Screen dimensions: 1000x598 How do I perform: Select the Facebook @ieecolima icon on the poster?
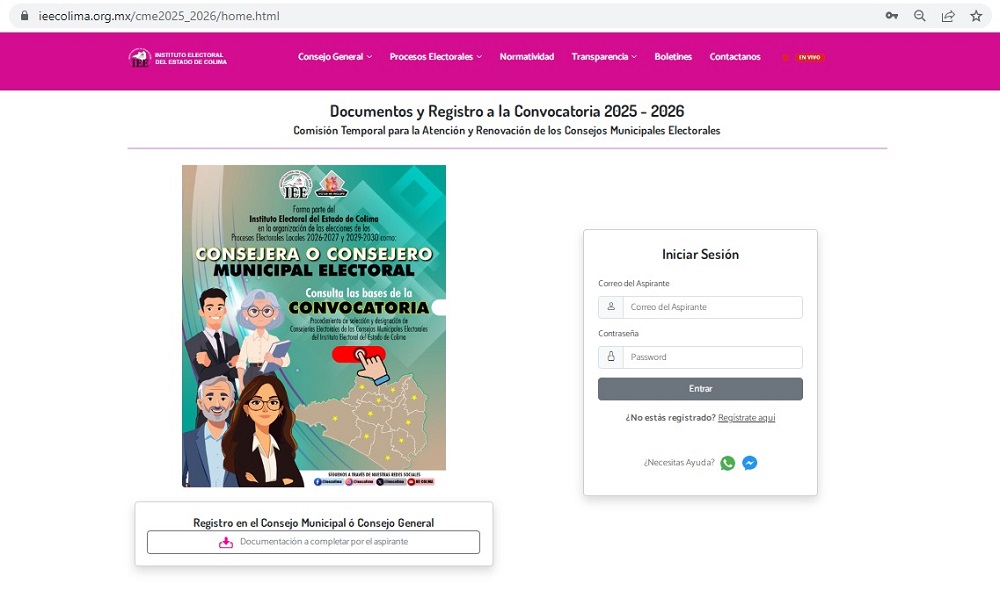pyautogui.click(x=318, y=481)
